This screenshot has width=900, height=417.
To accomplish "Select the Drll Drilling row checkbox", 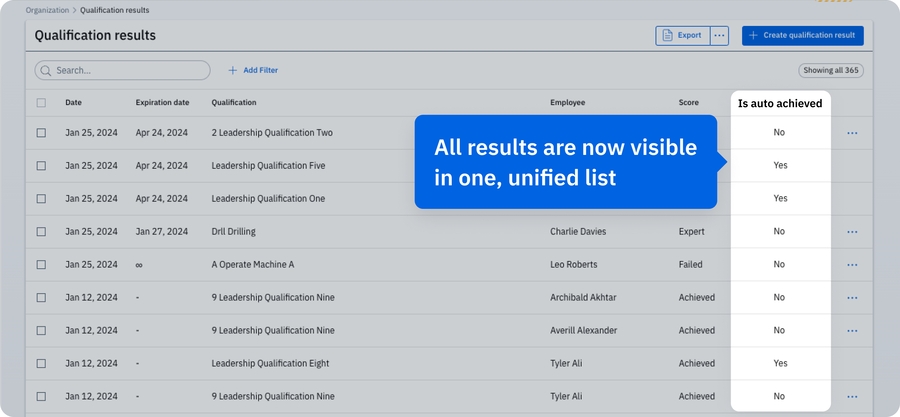I will point(41,232).
